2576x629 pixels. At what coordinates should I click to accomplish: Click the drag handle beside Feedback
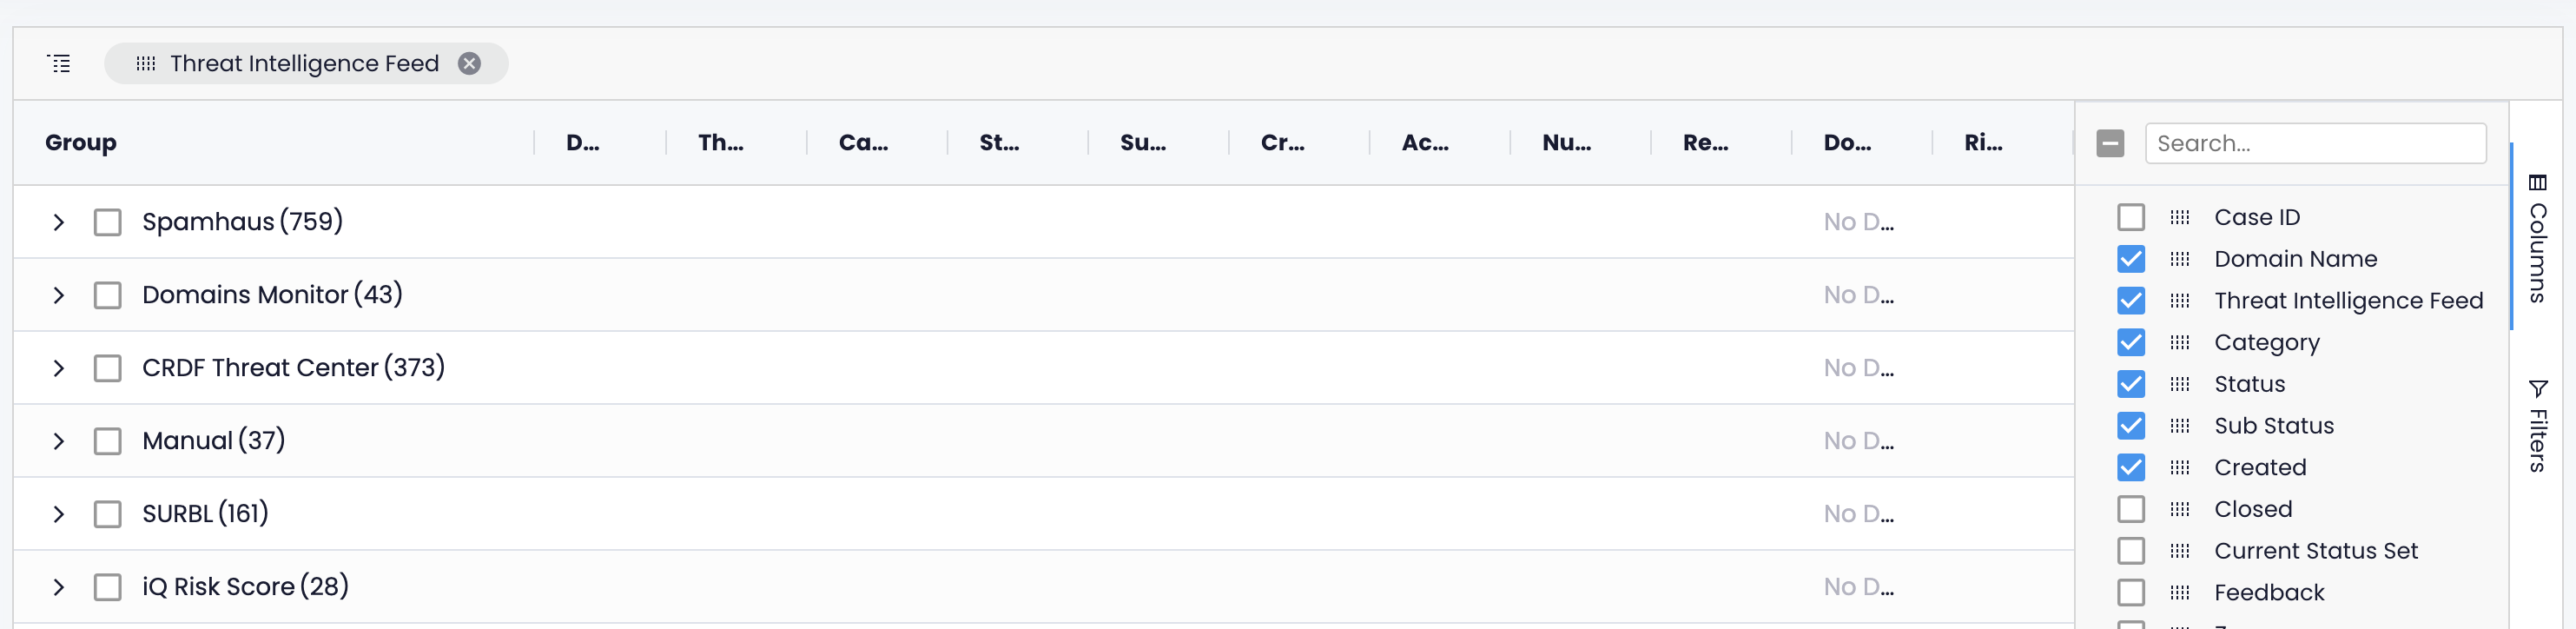click(x=2180, y=592)
